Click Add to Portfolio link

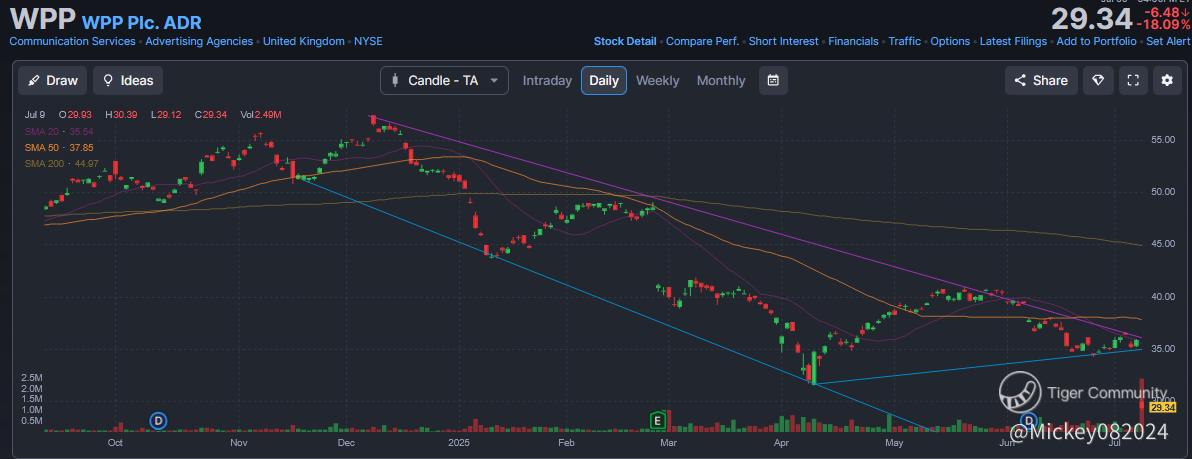coord(1096,42)
